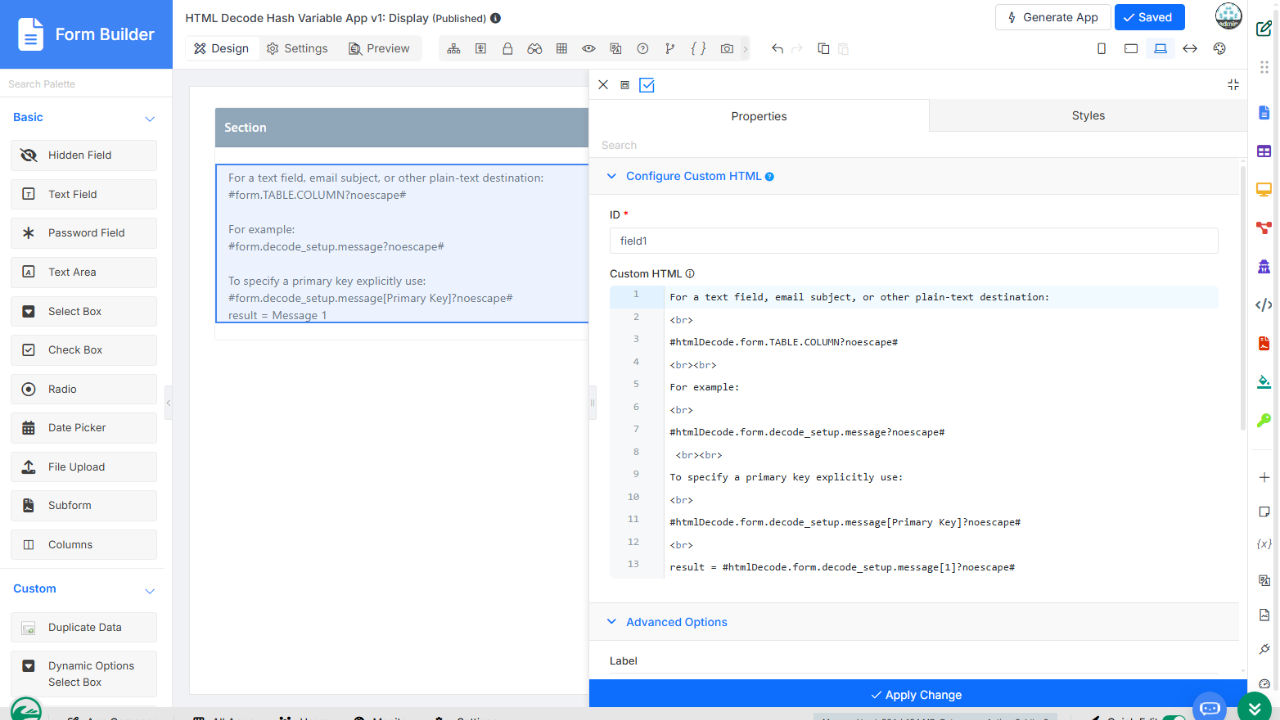
Task: Click the camera screenshot icon
Action: click(727, 48)
